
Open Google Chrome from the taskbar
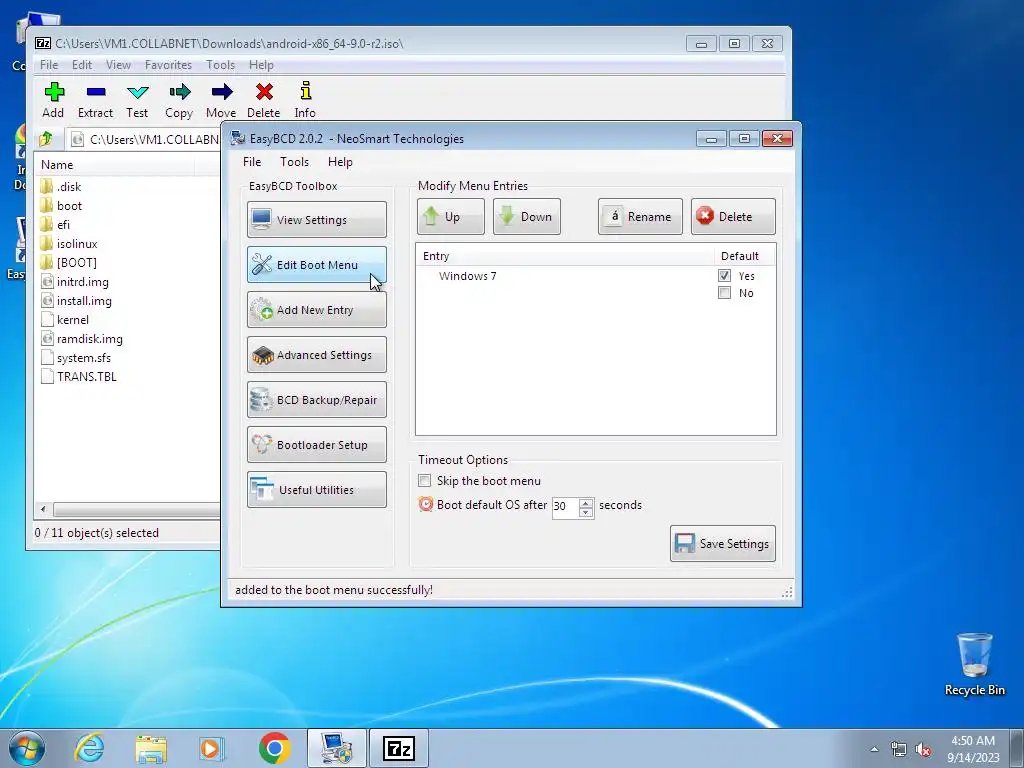tap(274, 748)
